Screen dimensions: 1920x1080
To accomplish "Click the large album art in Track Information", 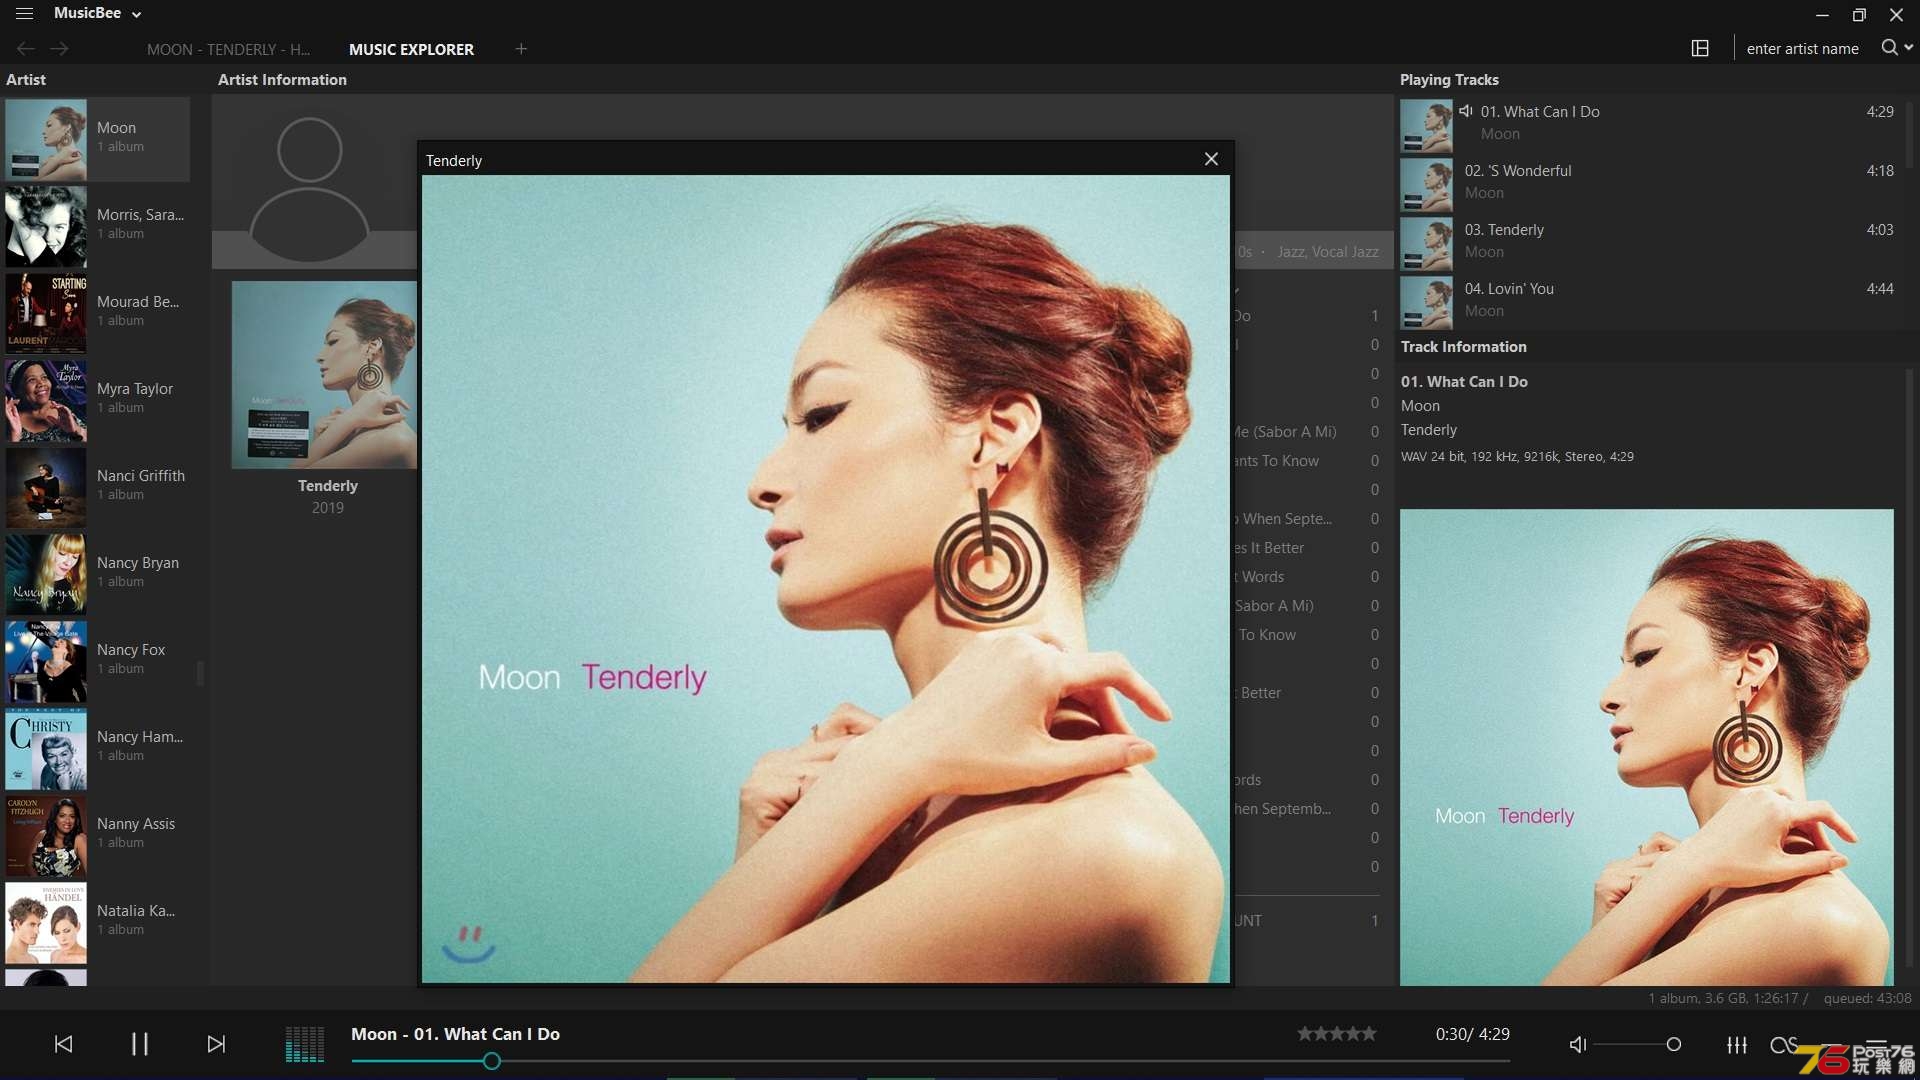I will pyautogui.click(x=1646, y=747).
